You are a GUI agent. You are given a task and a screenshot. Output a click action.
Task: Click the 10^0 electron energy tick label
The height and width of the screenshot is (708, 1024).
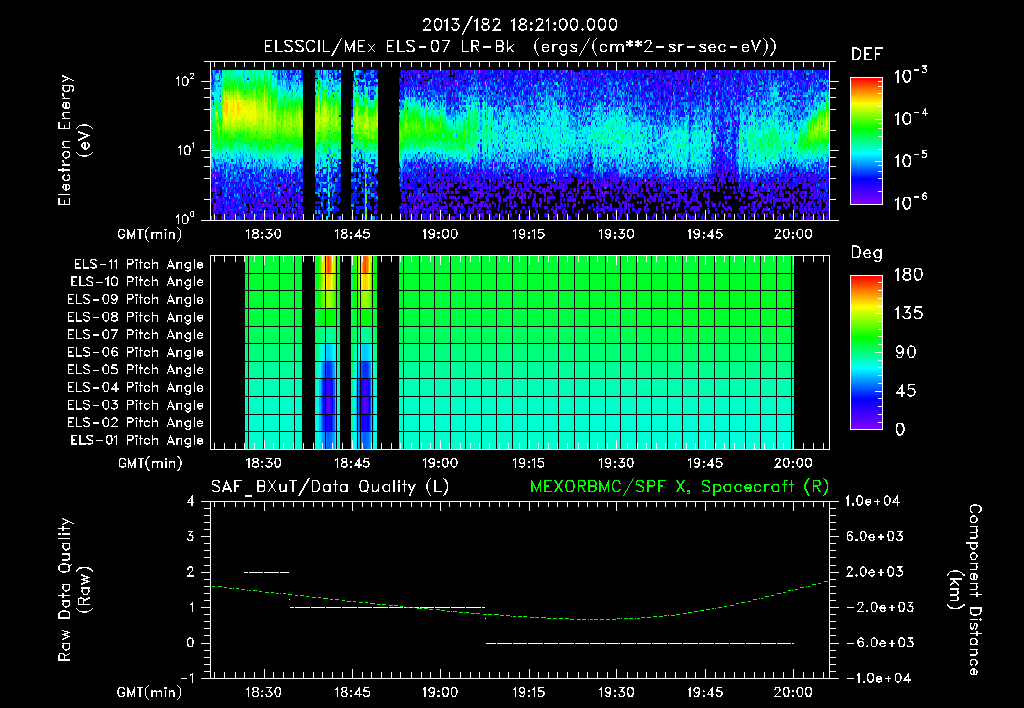(185, 217)
